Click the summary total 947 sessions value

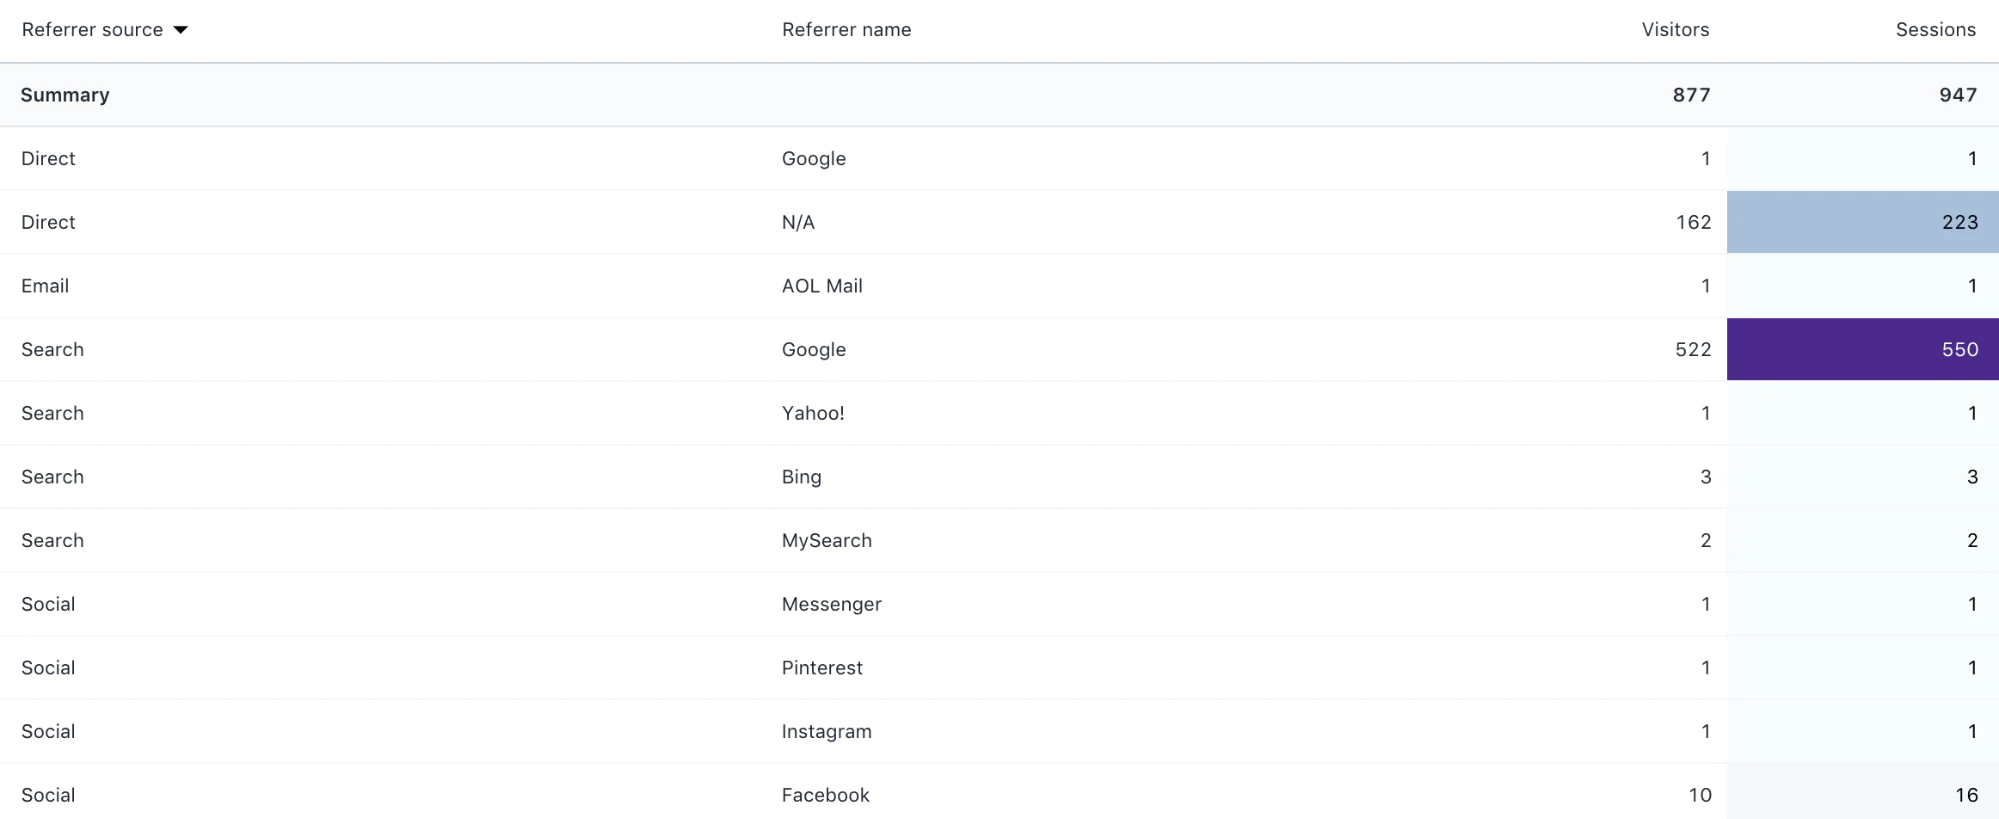coord(1957,95)
